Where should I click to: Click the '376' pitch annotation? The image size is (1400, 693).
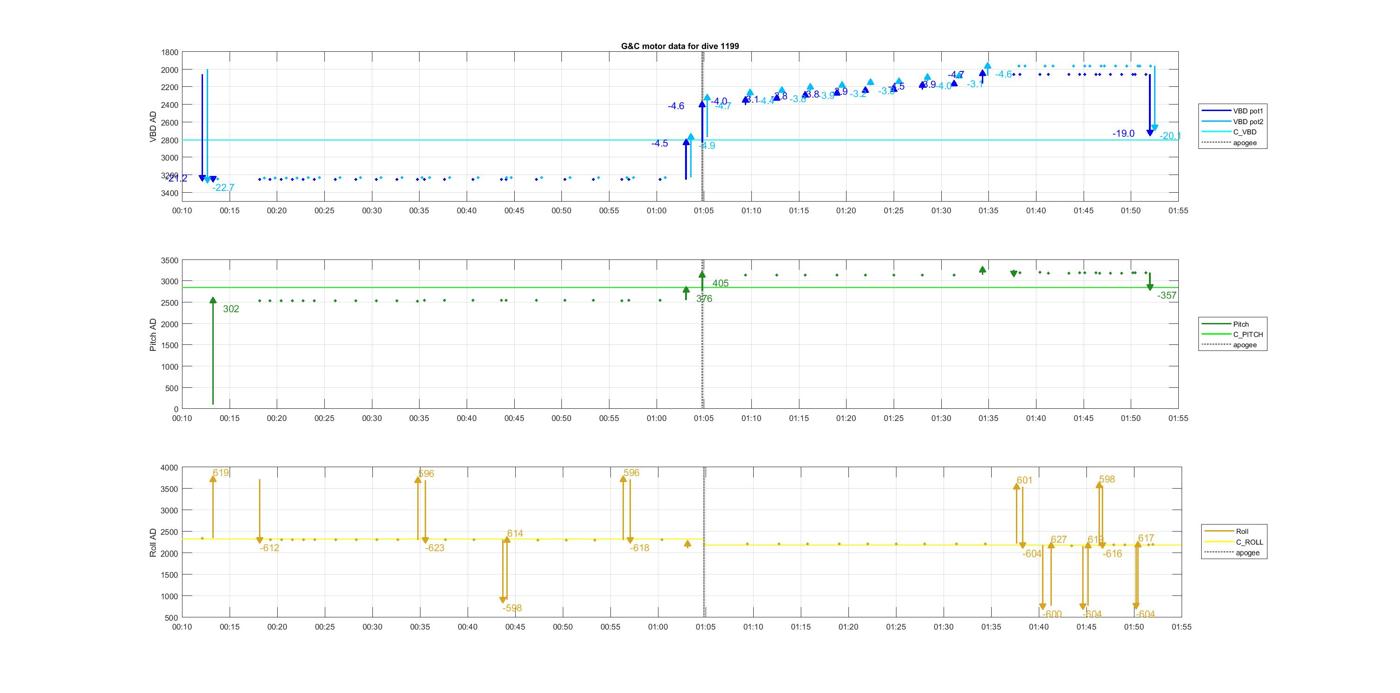[704, 299]
